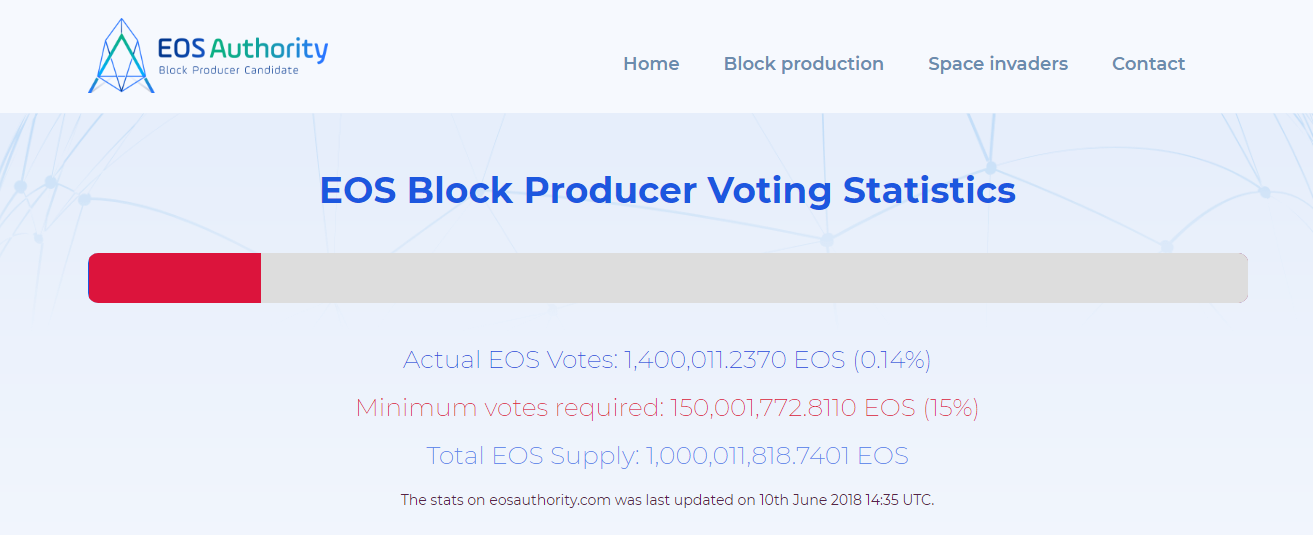Click the "Block Producer Candidate" tagline
The width and height of the screenshot is (1313, 535).
(x=229, y=71)
